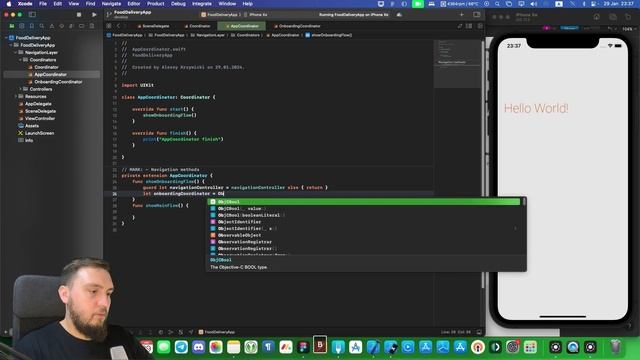This screenshot has height=360, width=640.
Task: Expand the Controllers folder
Action: (20, 89)
